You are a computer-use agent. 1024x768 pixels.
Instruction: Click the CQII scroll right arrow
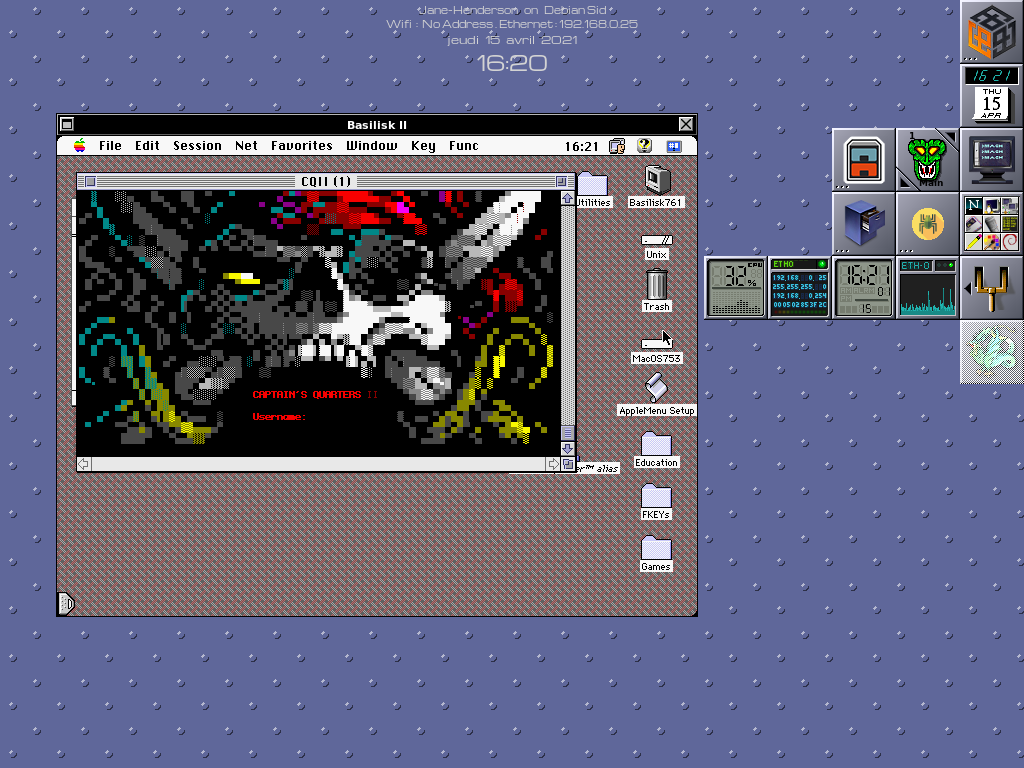point(553,464)
